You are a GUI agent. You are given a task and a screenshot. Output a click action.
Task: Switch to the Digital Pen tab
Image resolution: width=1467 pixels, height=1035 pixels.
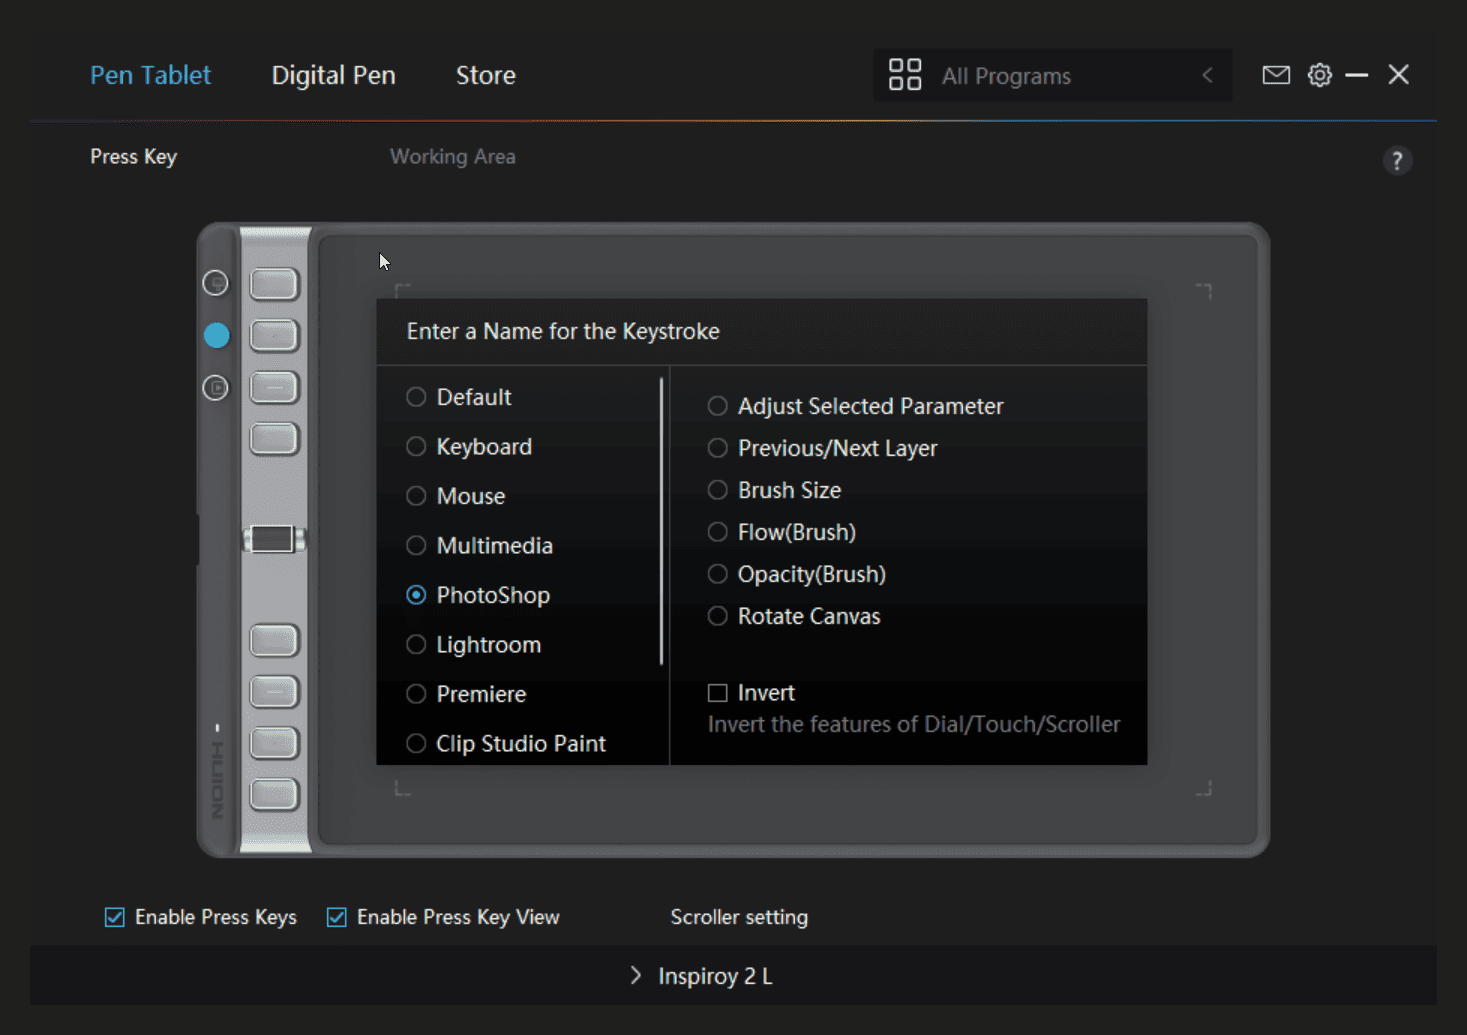[x=333, y=75]
